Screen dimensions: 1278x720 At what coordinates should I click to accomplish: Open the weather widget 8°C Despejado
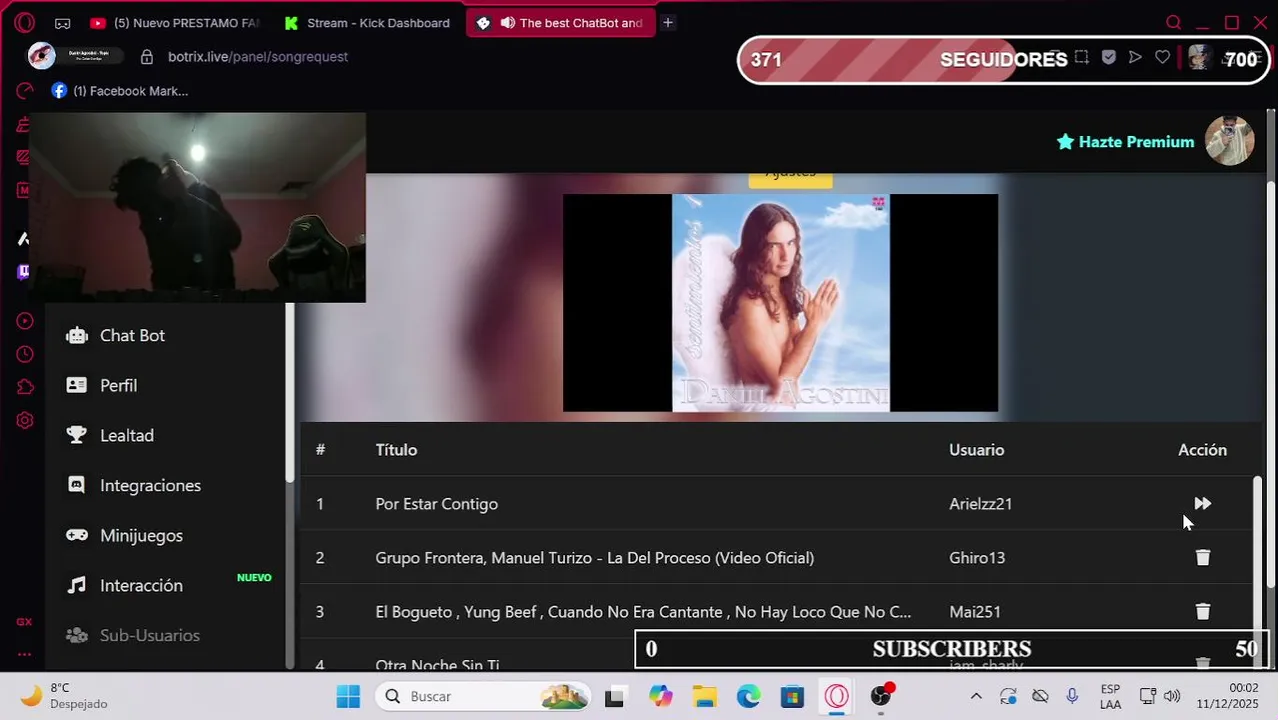coord(65,696)
